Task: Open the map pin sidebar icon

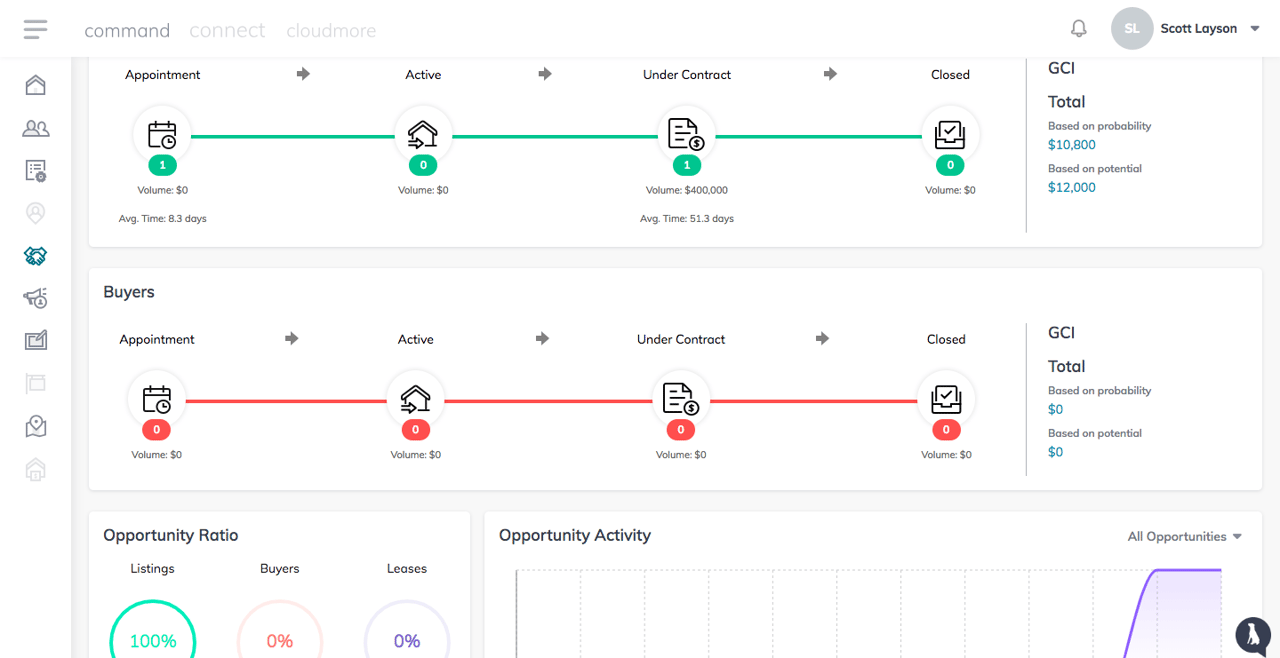Action: tap(36, 426)
